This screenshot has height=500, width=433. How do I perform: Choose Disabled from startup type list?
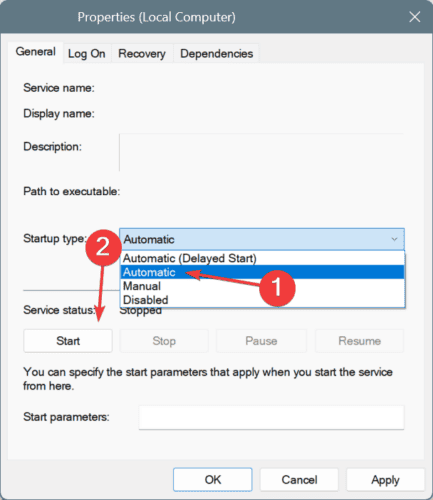click(262, 300)
